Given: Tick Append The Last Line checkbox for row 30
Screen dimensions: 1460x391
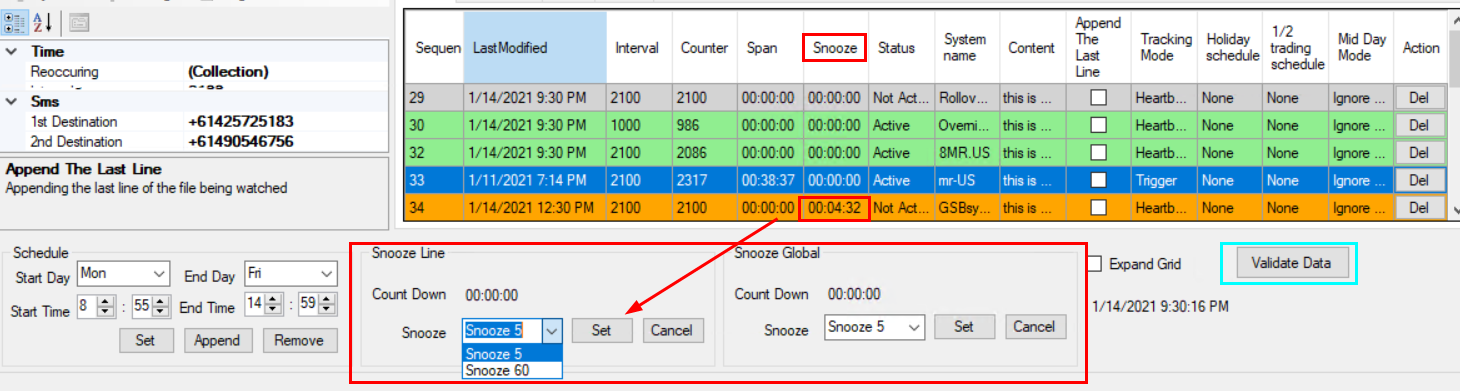Looking at the screenshot, I should click(x=1098, y=126).
